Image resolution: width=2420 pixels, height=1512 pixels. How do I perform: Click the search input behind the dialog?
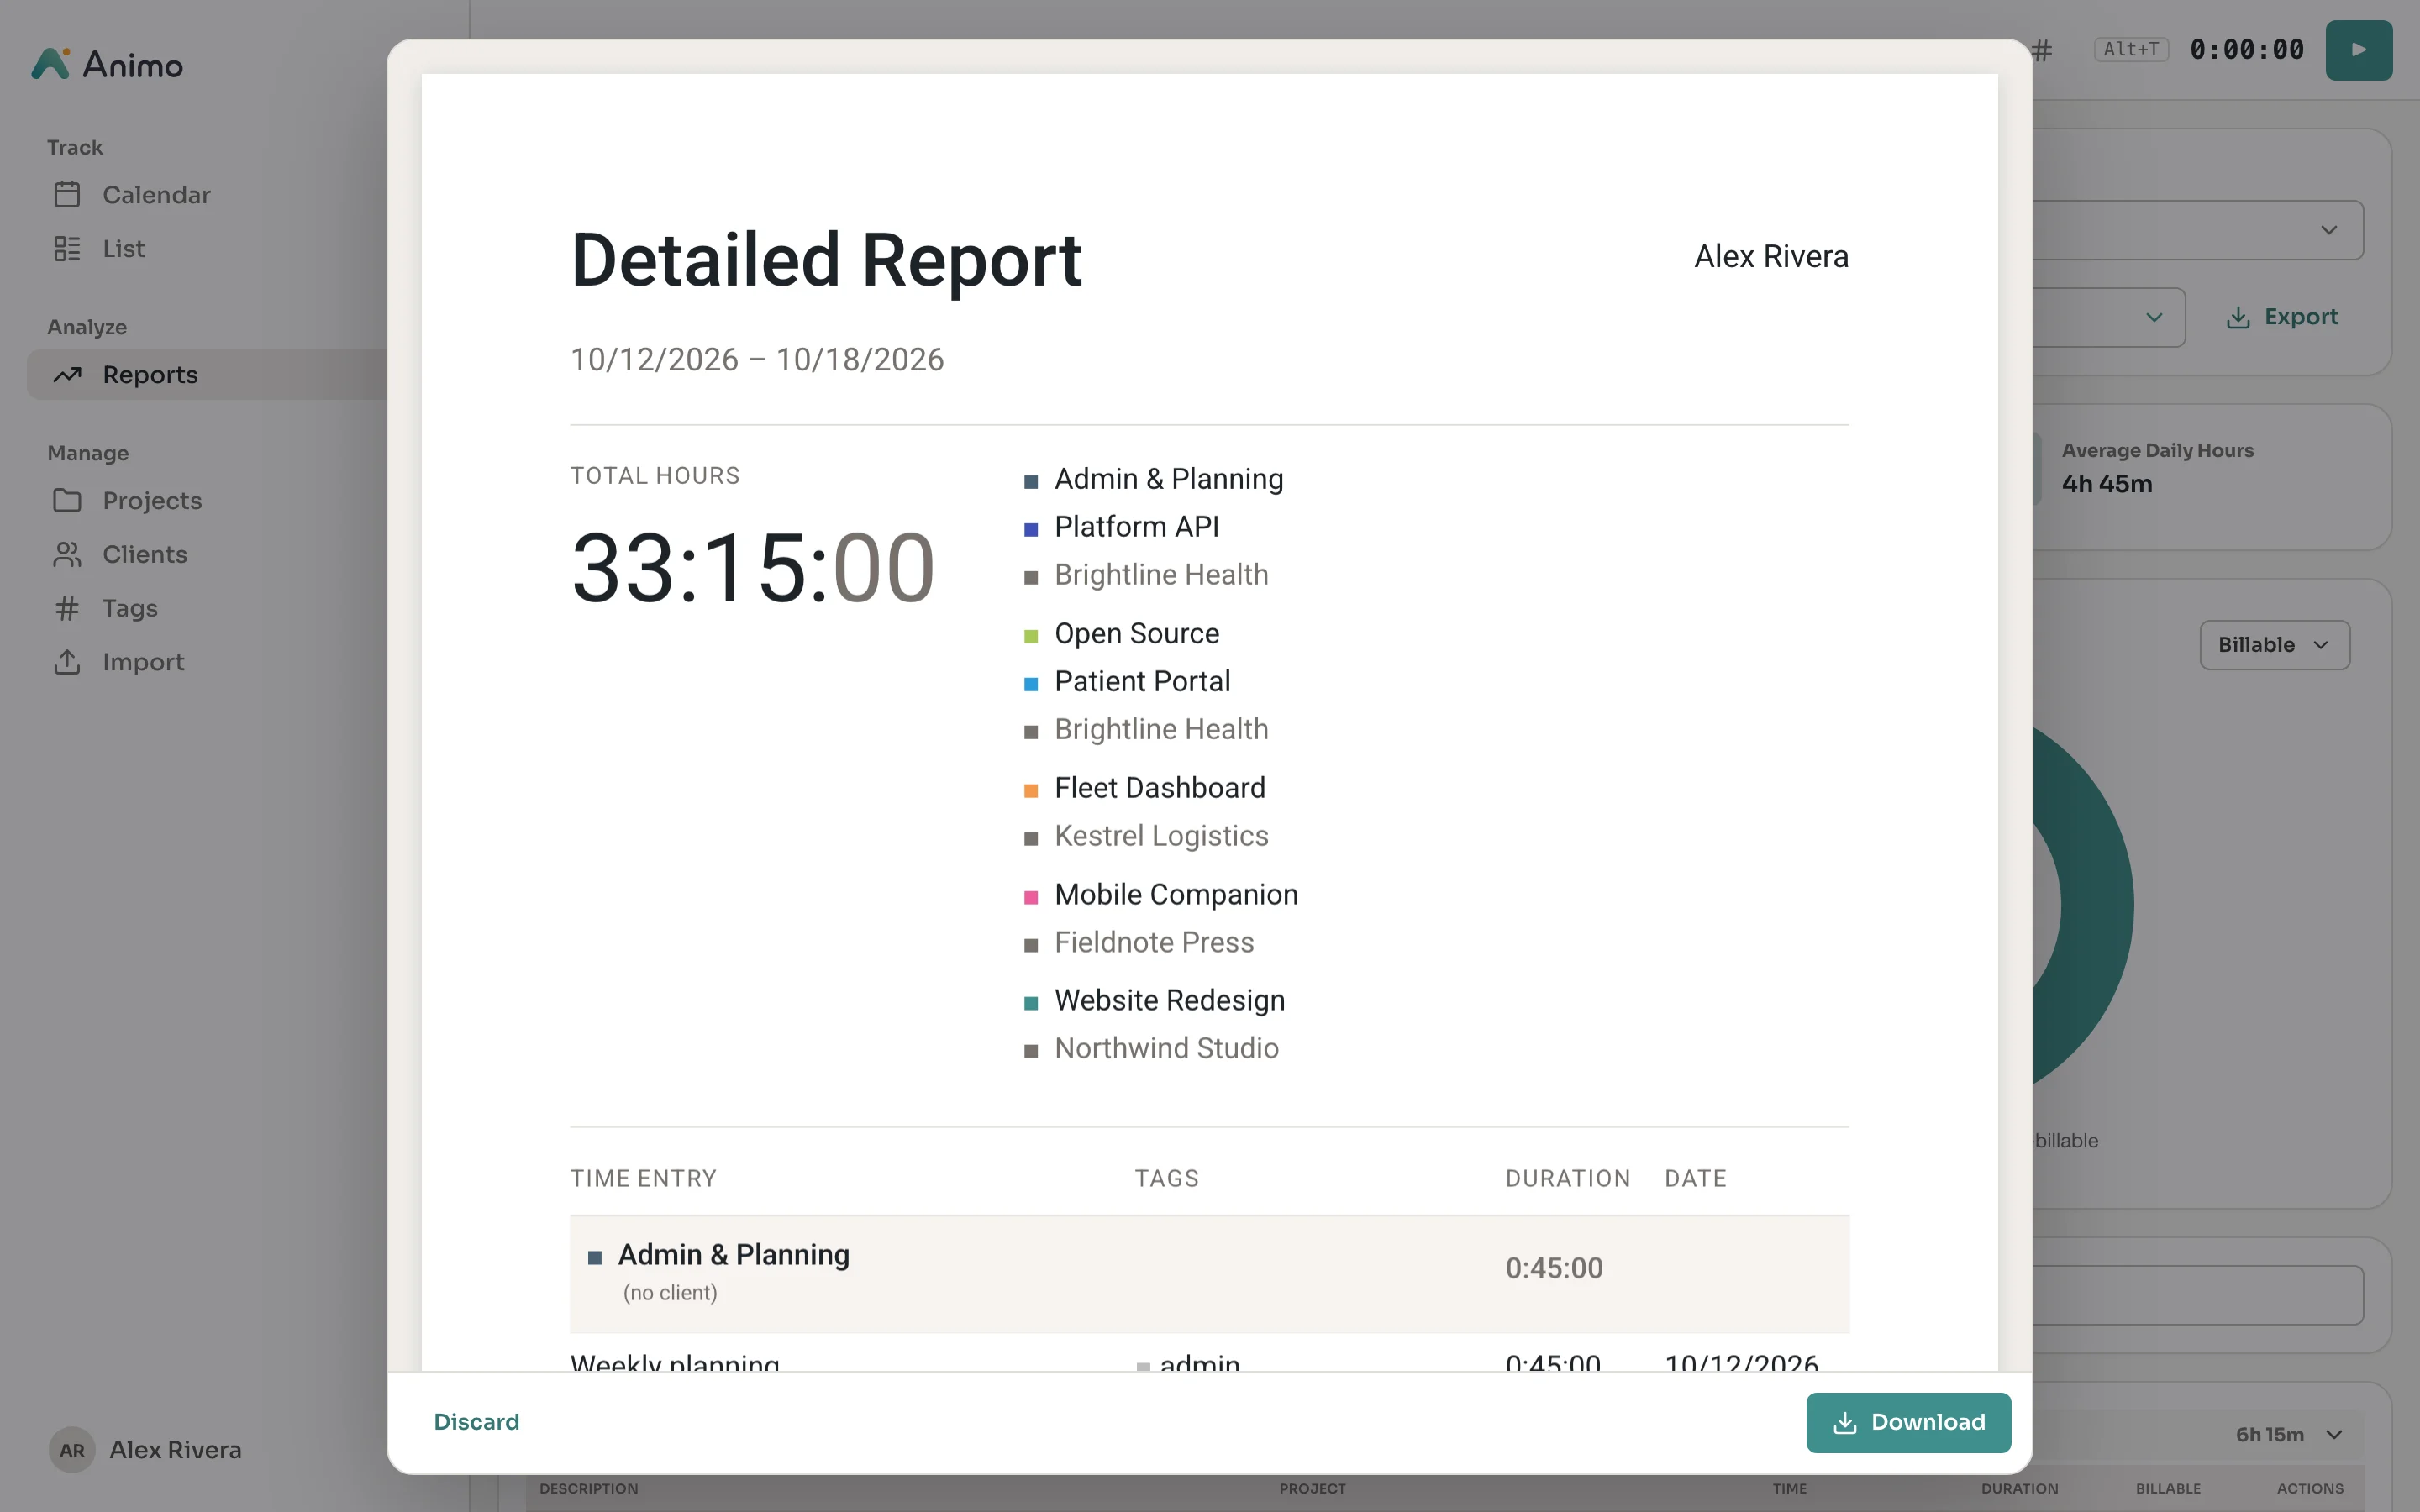tap(2198, 1295)
